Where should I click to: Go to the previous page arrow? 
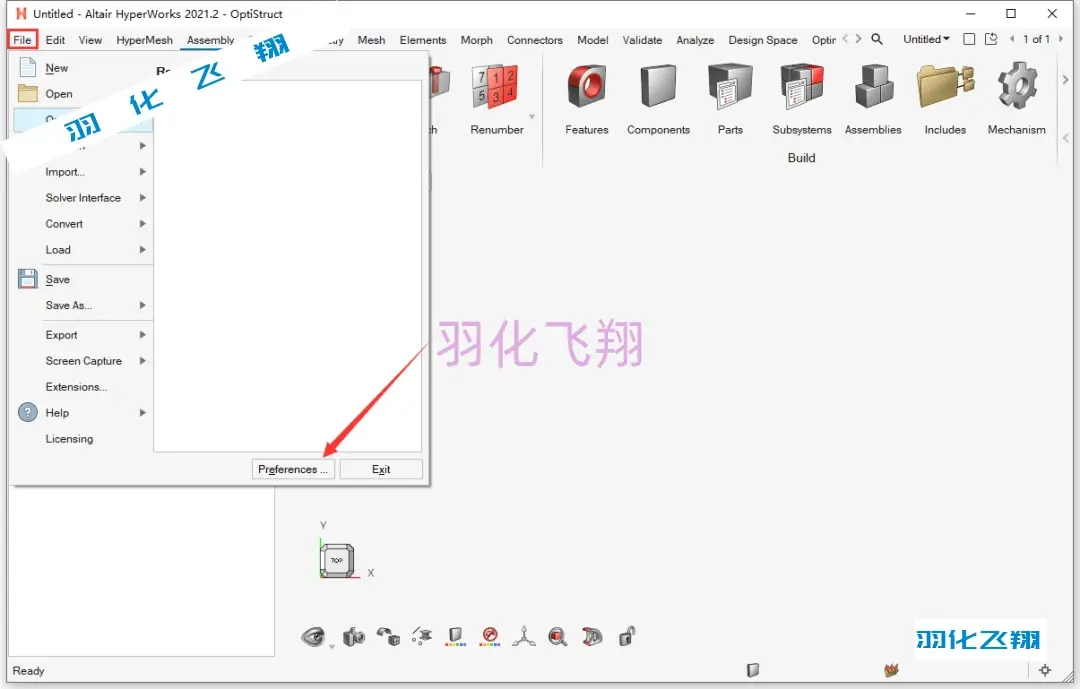1012,39
